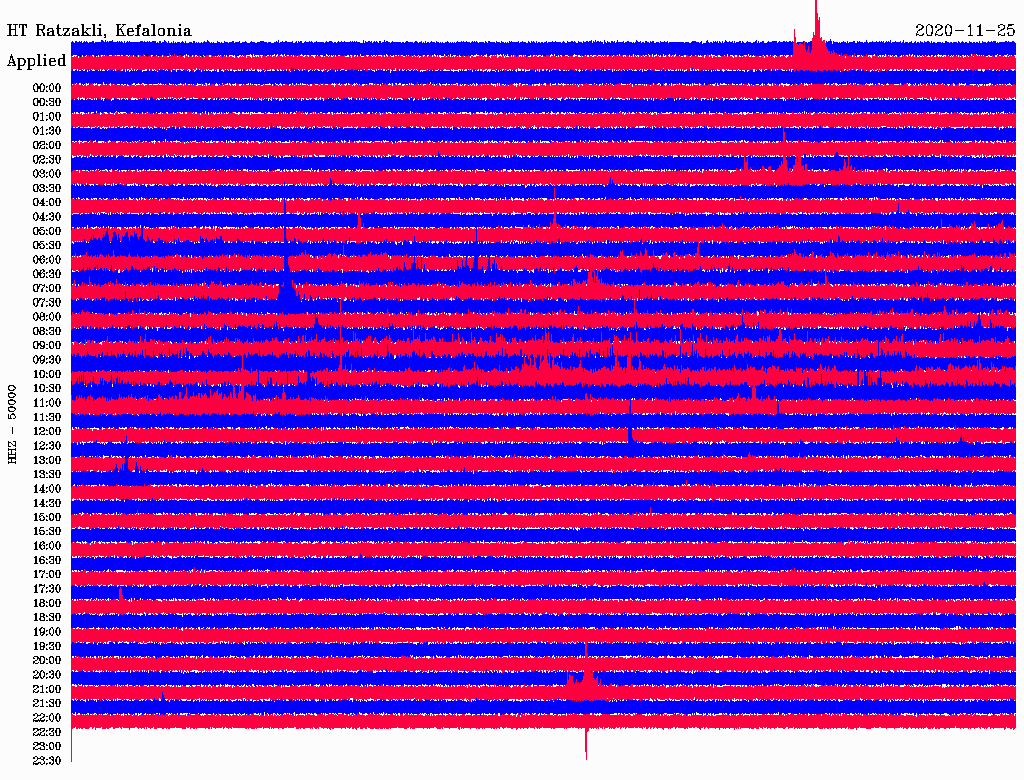This screenshot has height=780, width=1024.
Task: Select the 16:00 time label
Action: click(47, 546)
